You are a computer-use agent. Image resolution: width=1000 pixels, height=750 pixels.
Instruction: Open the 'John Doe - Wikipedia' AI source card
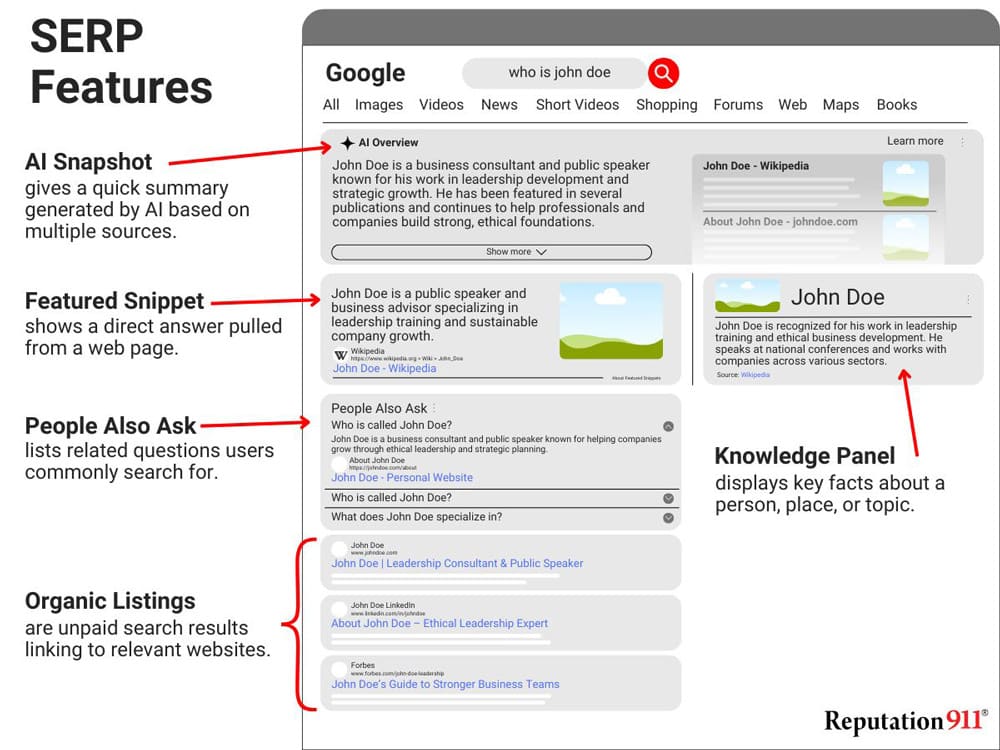[x=816, y=182]
